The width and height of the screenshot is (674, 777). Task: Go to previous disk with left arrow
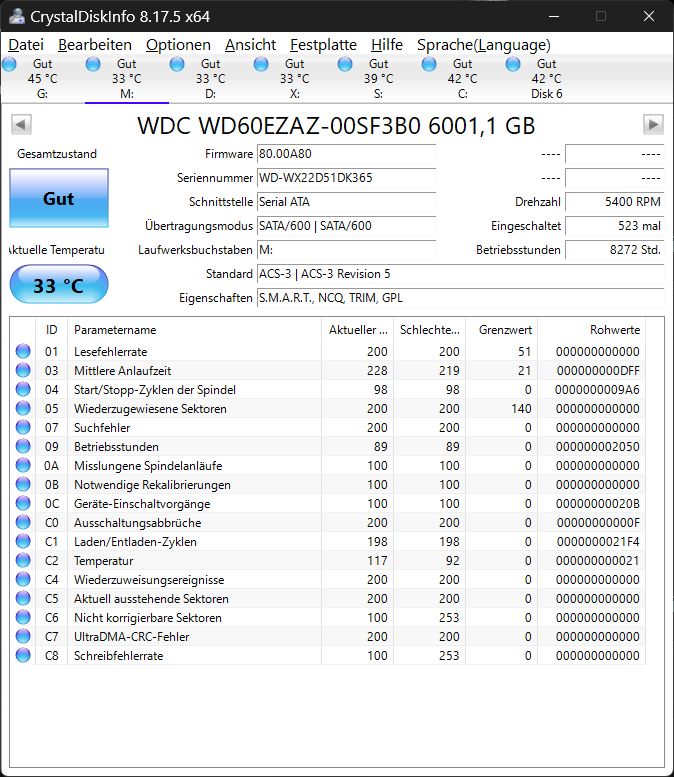(21, 124)
